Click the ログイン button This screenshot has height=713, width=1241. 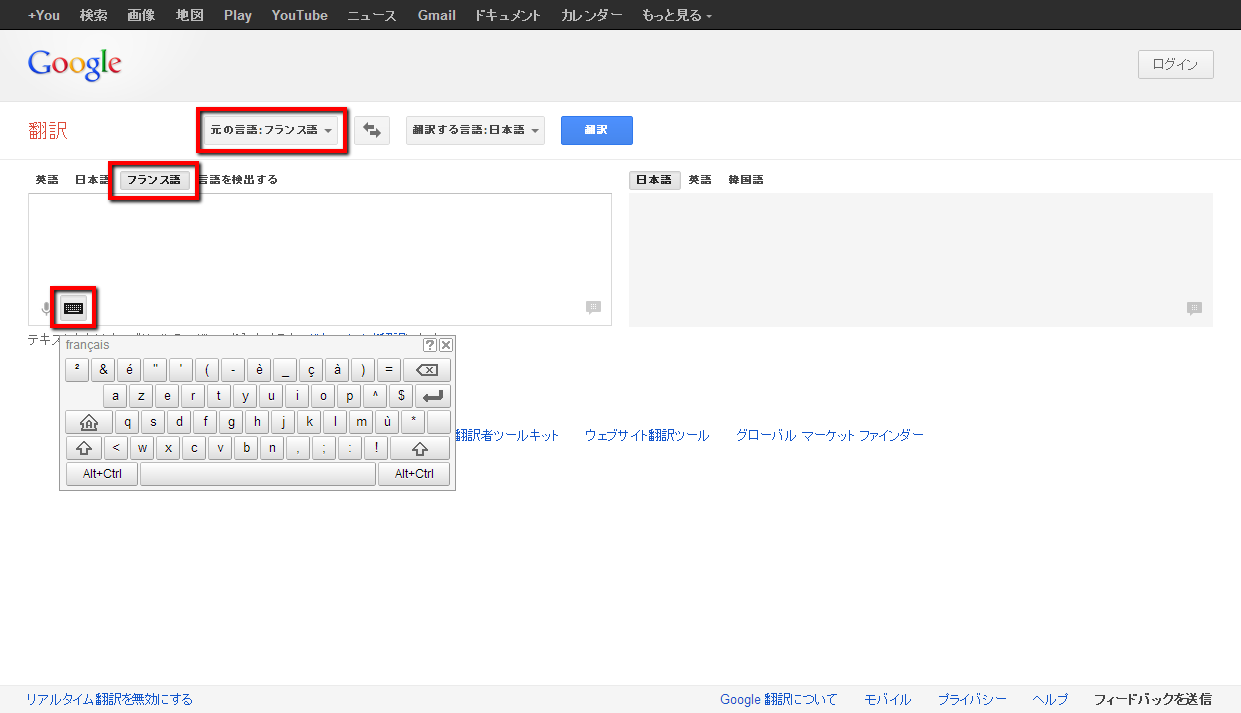pyautogui.click(x=1175, y=64)
